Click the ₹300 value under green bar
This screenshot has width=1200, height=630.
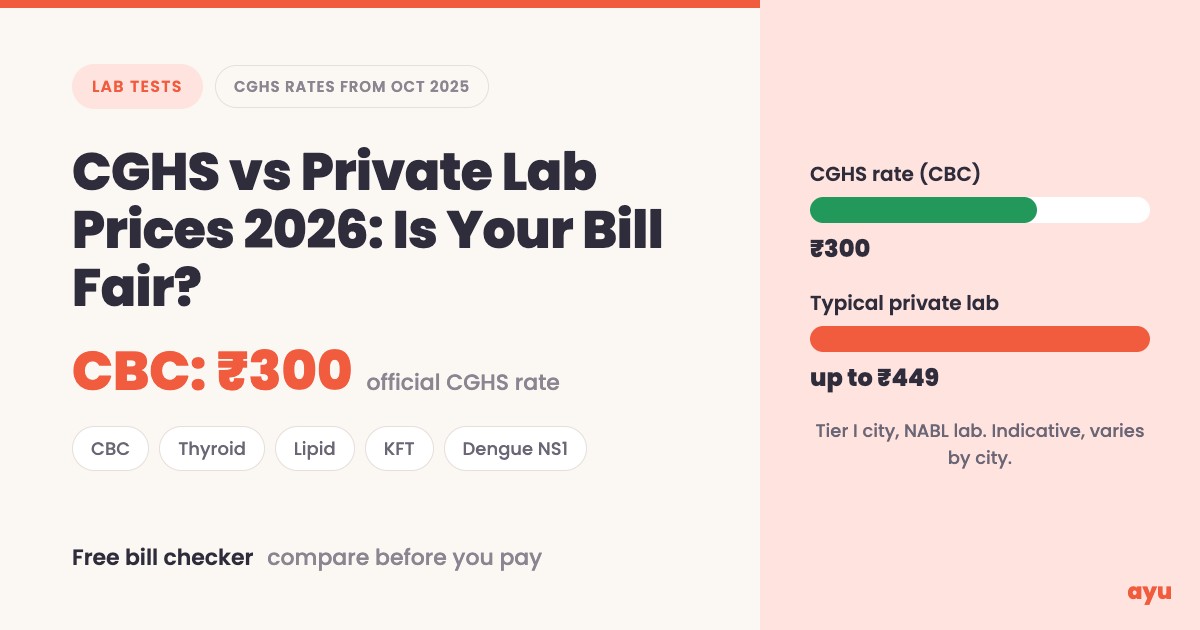coord(840,249)
